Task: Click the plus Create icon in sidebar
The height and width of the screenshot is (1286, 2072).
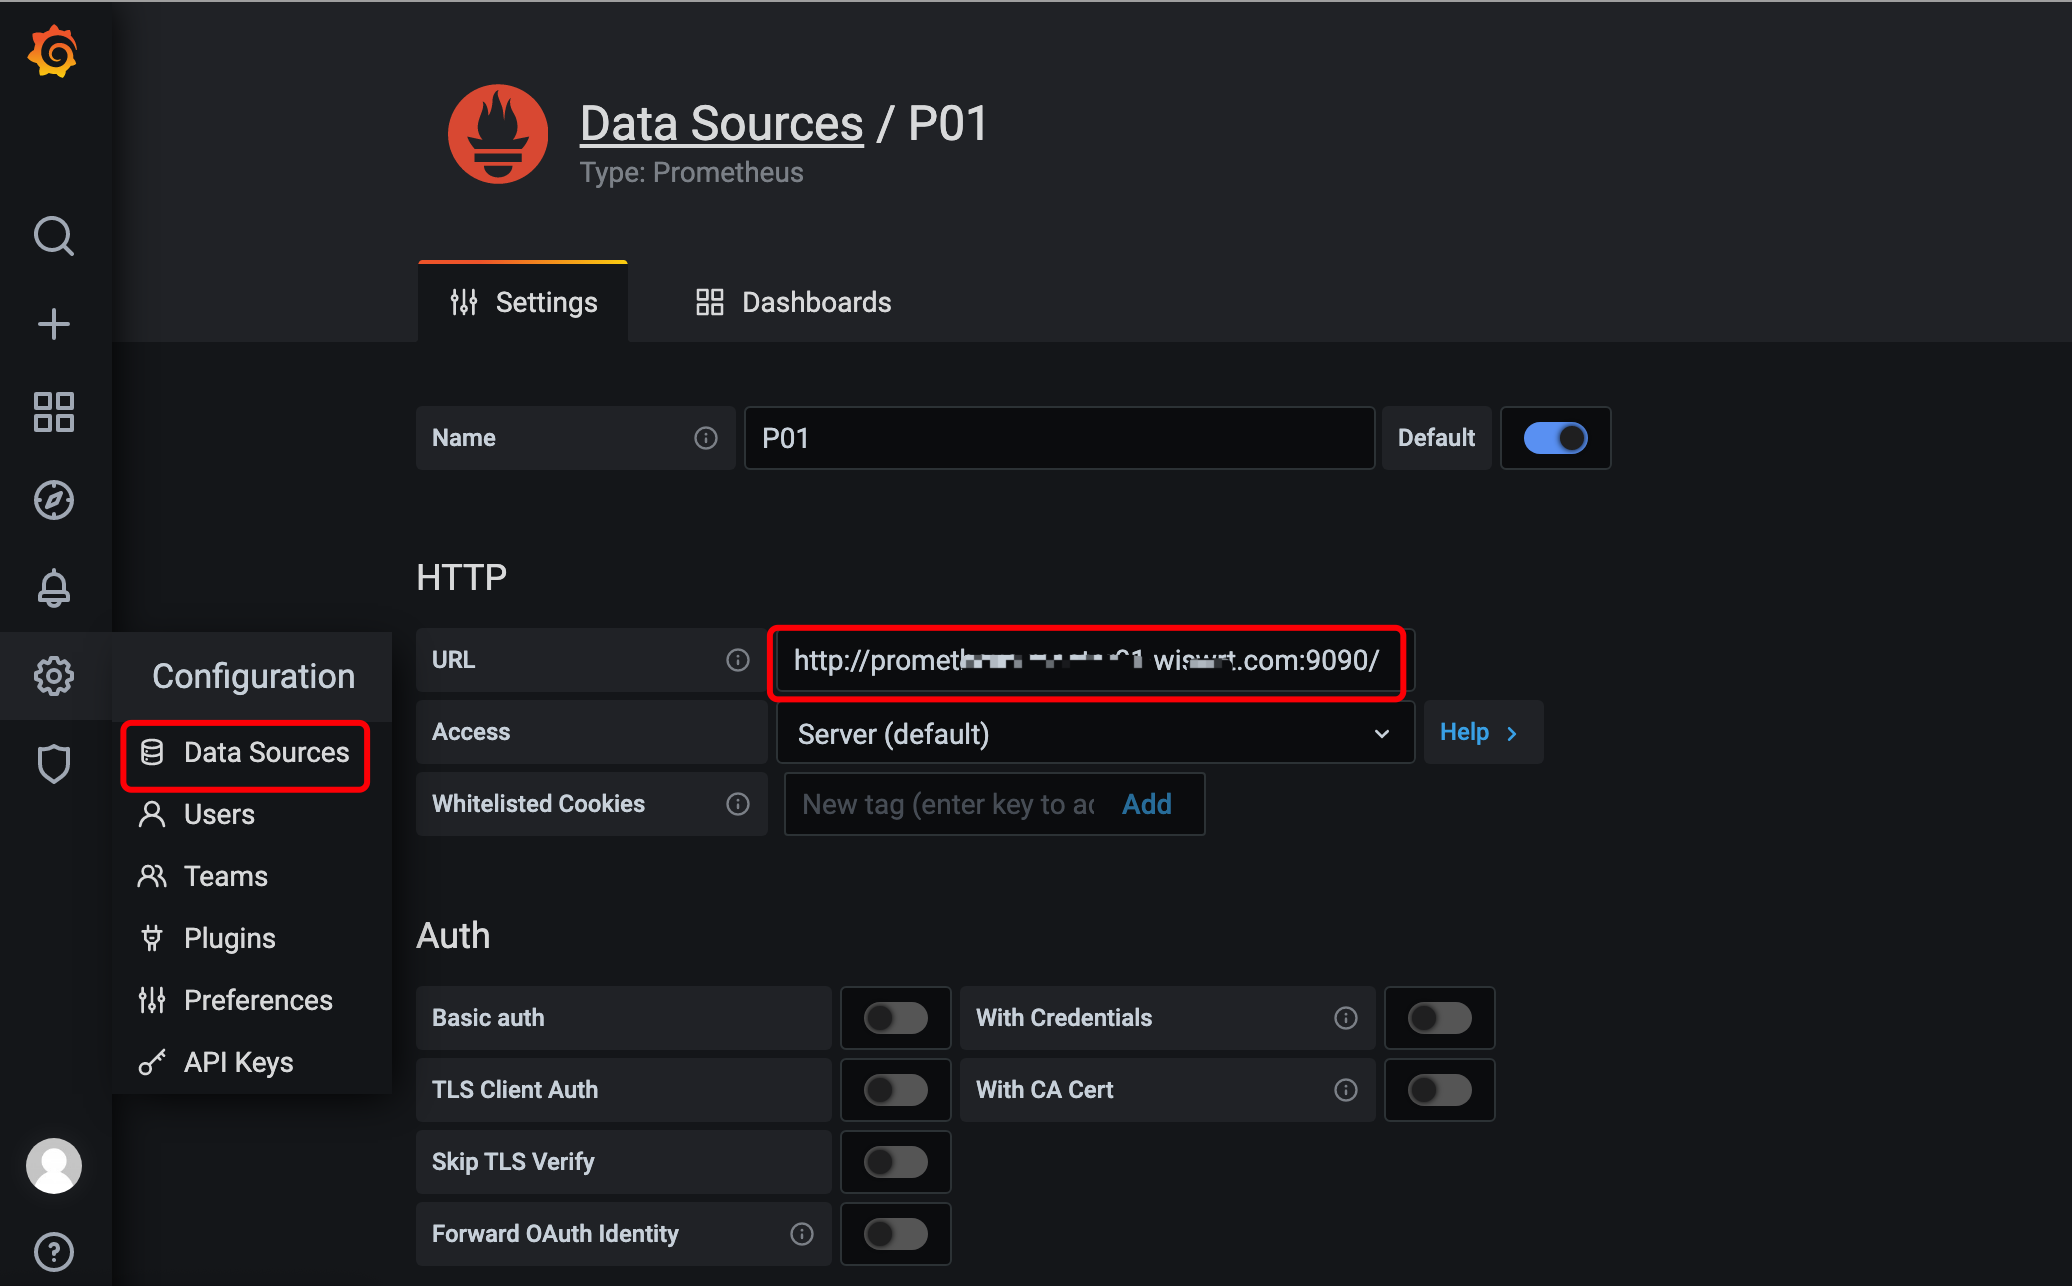Action: tap(53, 324)
